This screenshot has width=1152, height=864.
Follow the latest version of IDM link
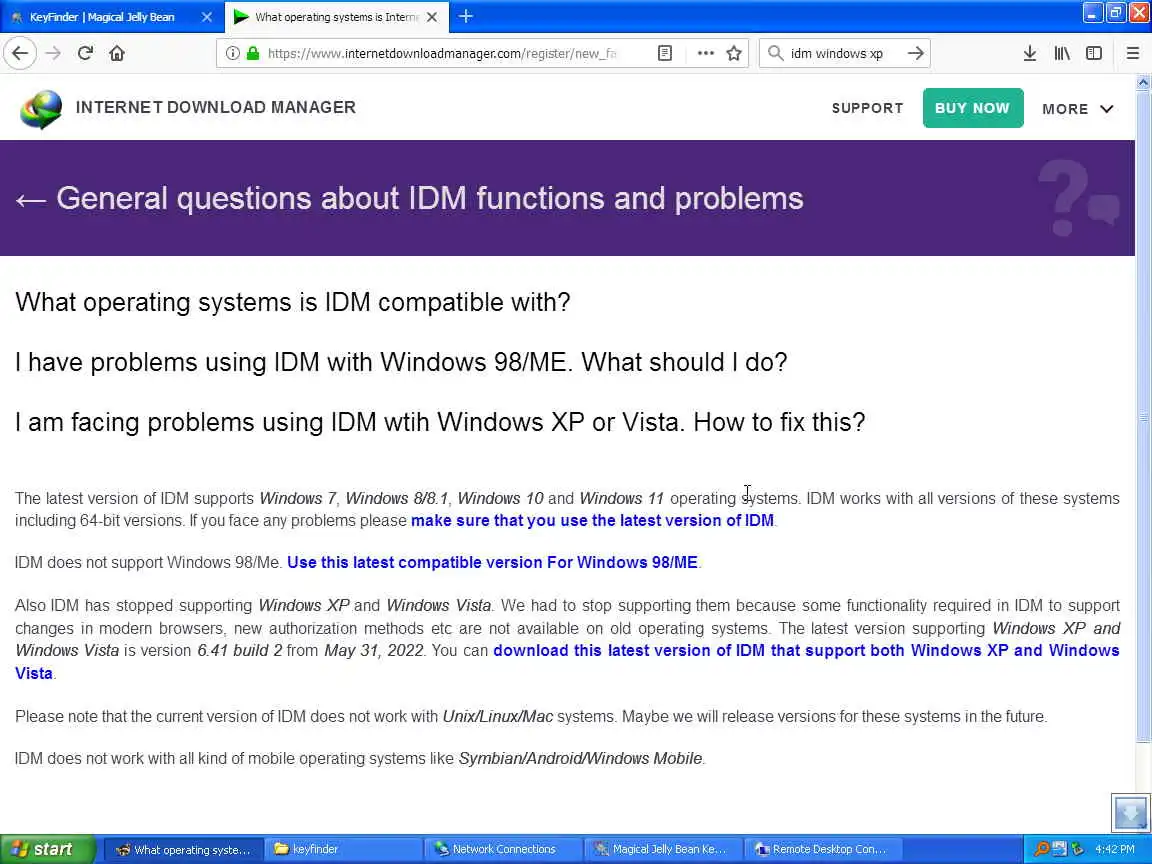click(592, 520)
